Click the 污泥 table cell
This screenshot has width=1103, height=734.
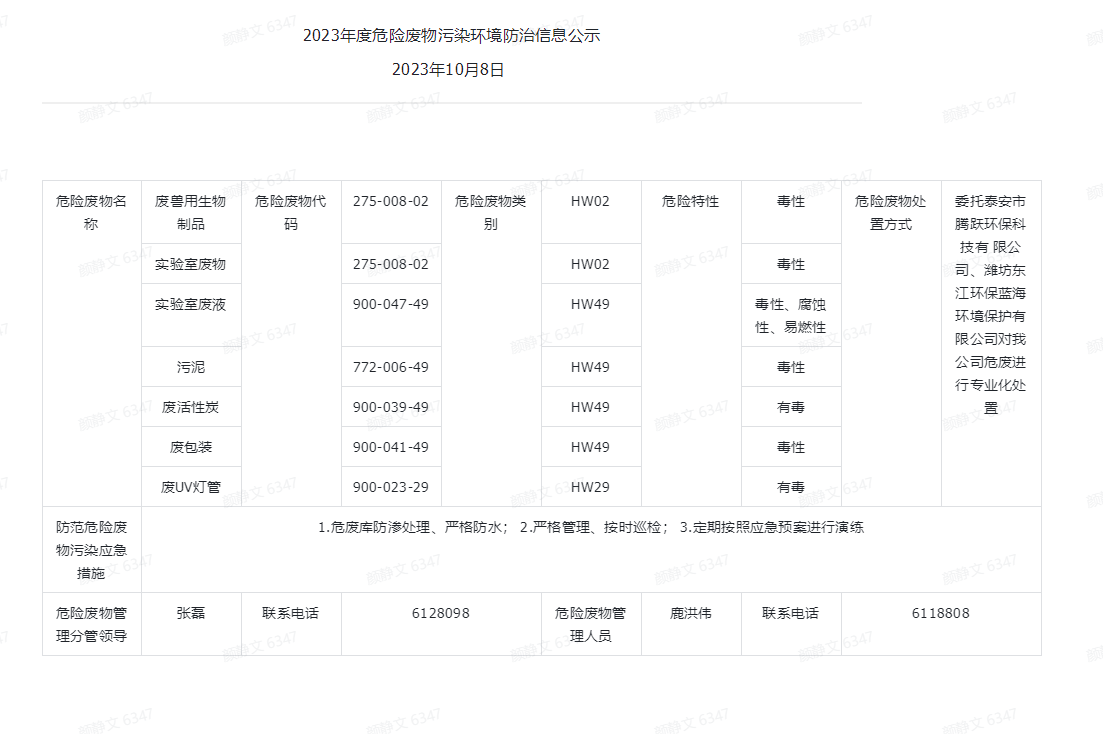191,367
